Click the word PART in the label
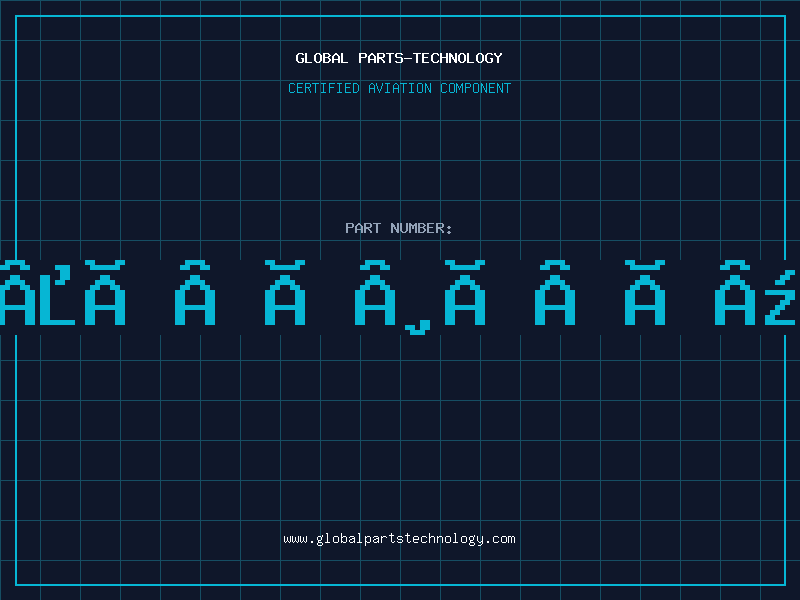Screen dimensions: 800x600 (363, 229)
